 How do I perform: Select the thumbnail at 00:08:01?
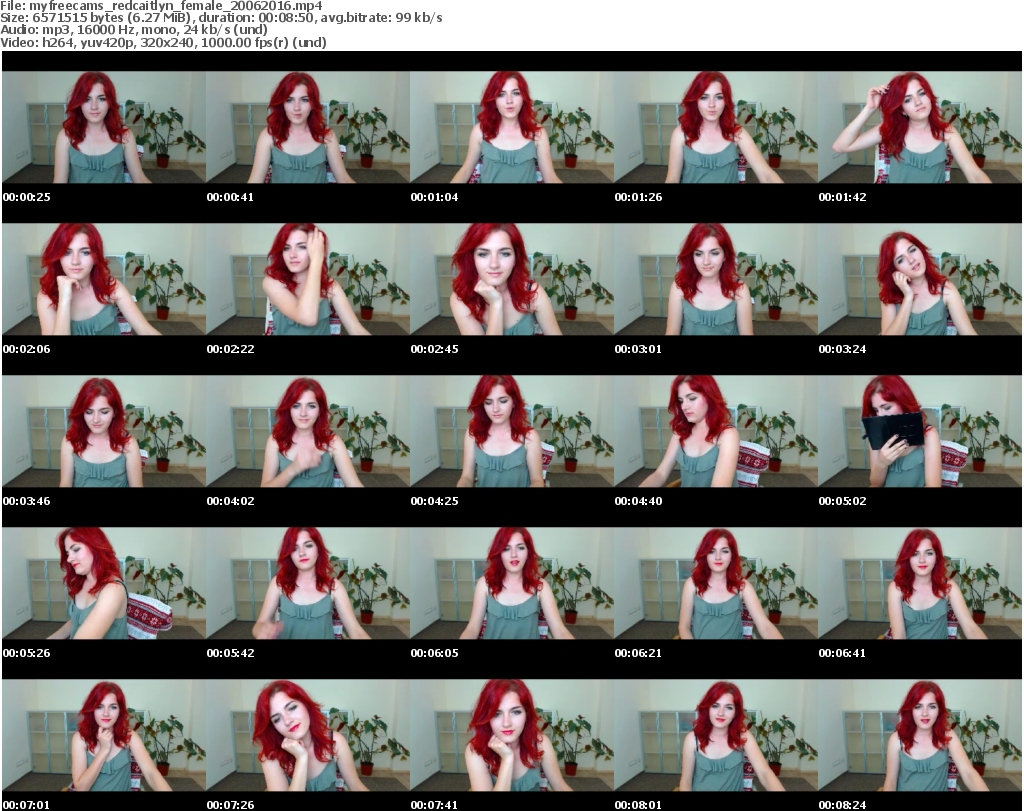pyautogui.click(x=715, y=735)
